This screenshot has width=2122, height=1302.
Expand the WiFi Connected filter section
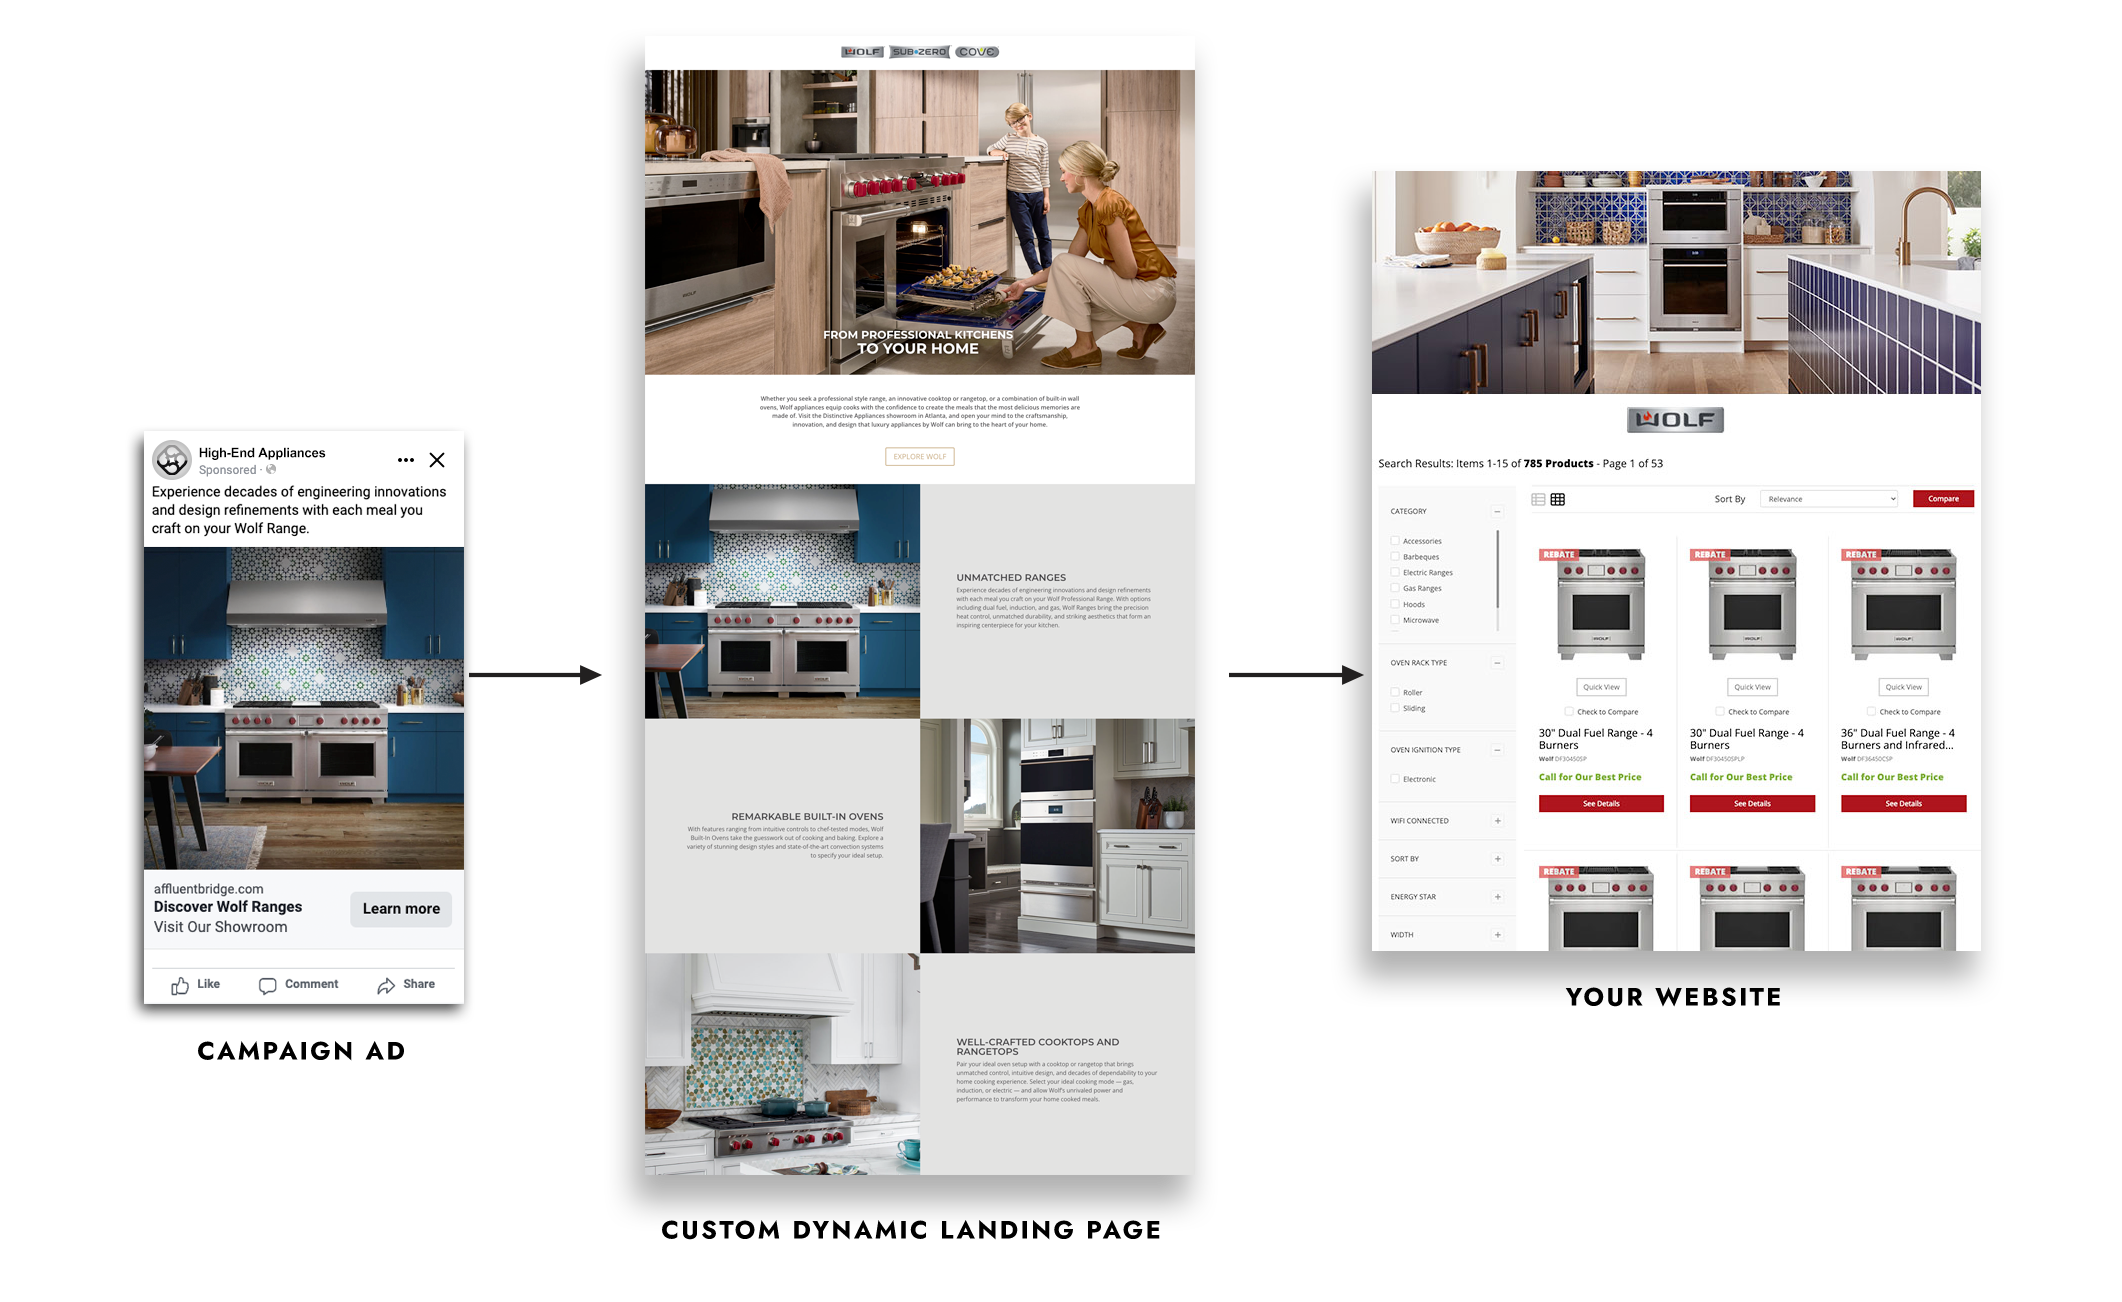[x=1497, y=821]
